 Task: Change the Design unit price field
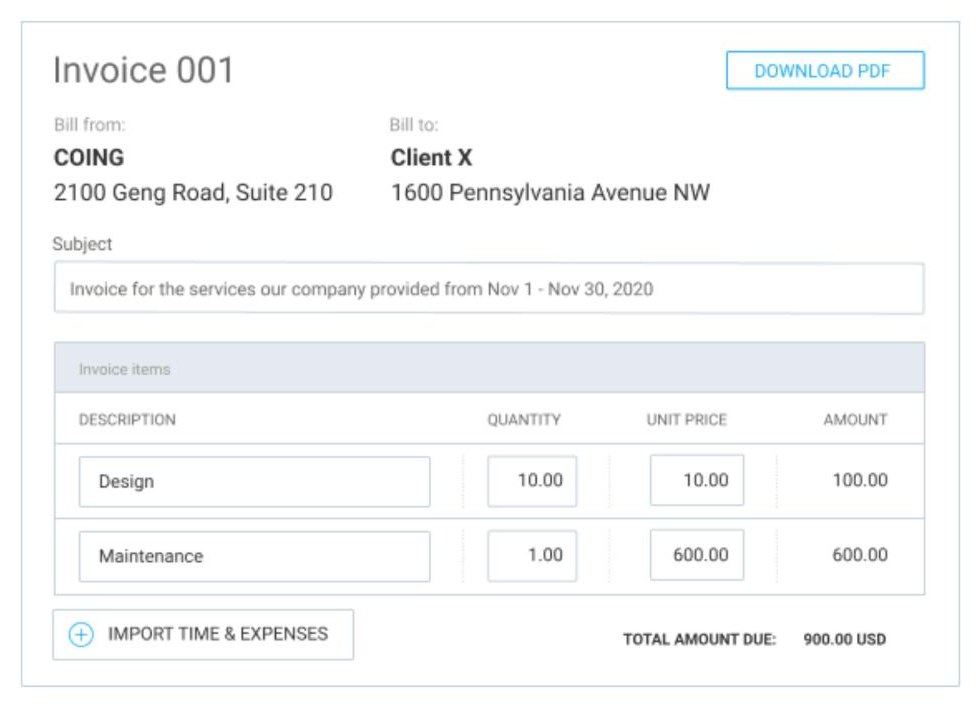(697, 480)
